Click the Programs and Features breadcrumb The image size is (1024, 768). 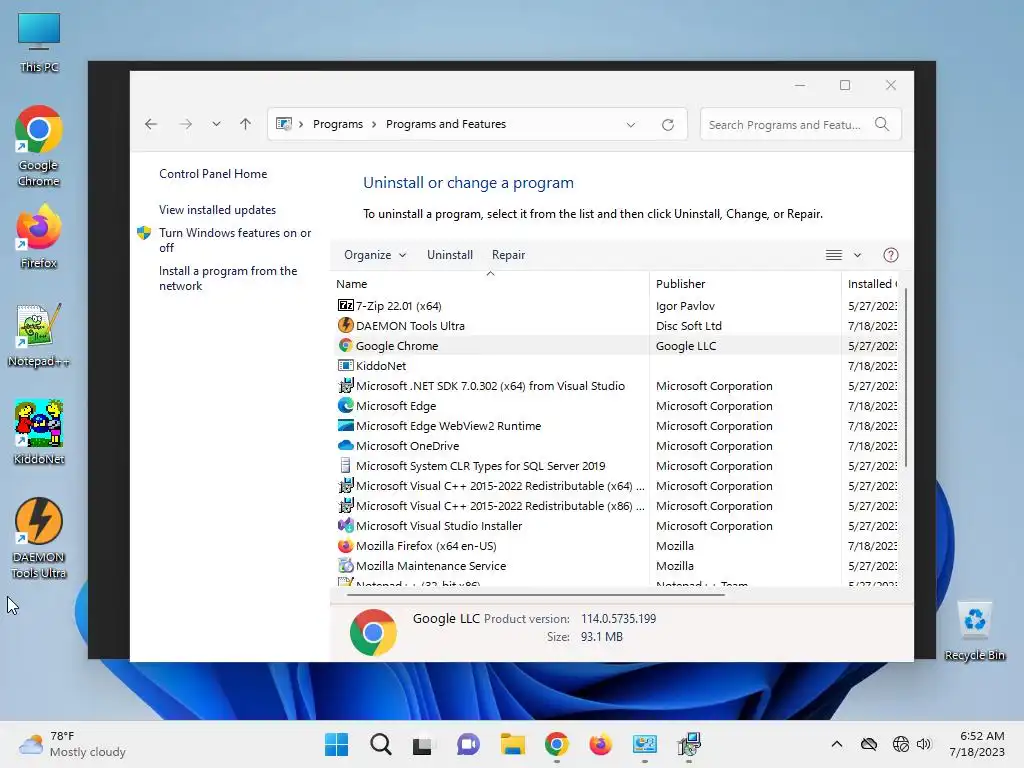pos(445,124)
